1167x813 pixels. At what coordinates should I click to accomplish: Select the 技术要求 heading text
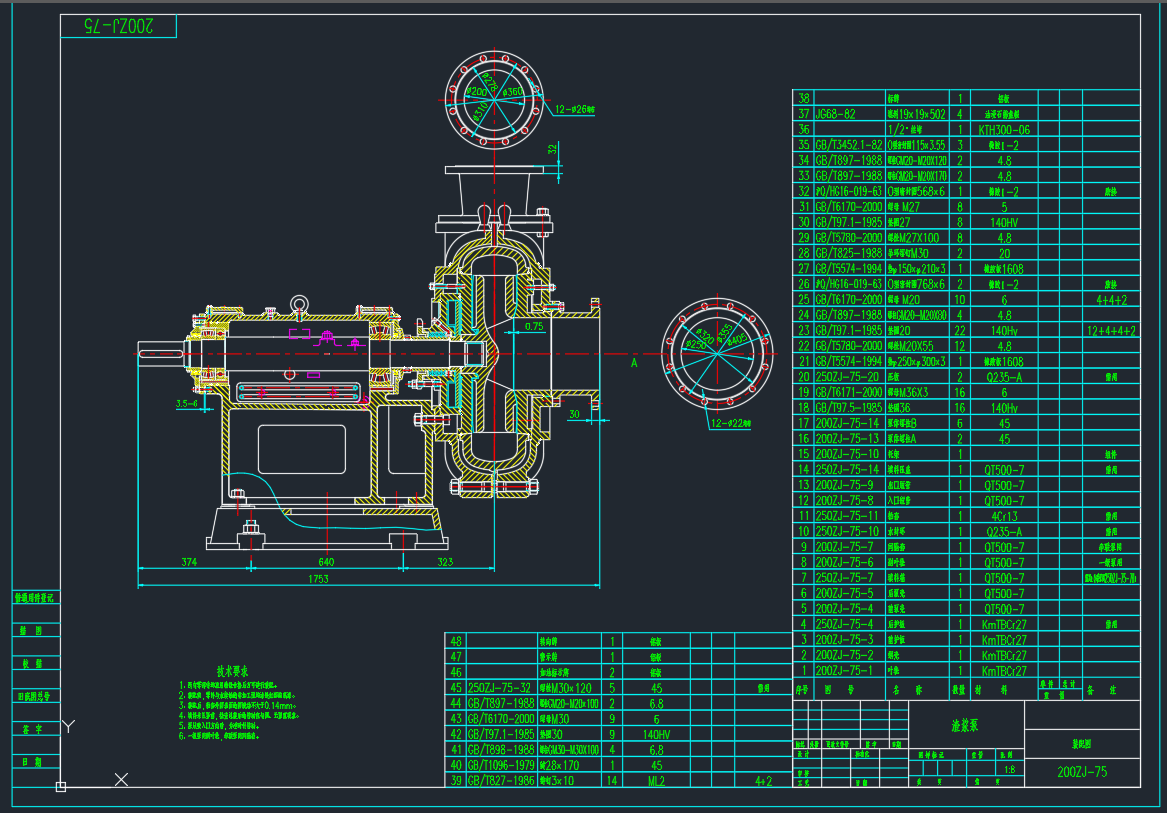[232, 671]
